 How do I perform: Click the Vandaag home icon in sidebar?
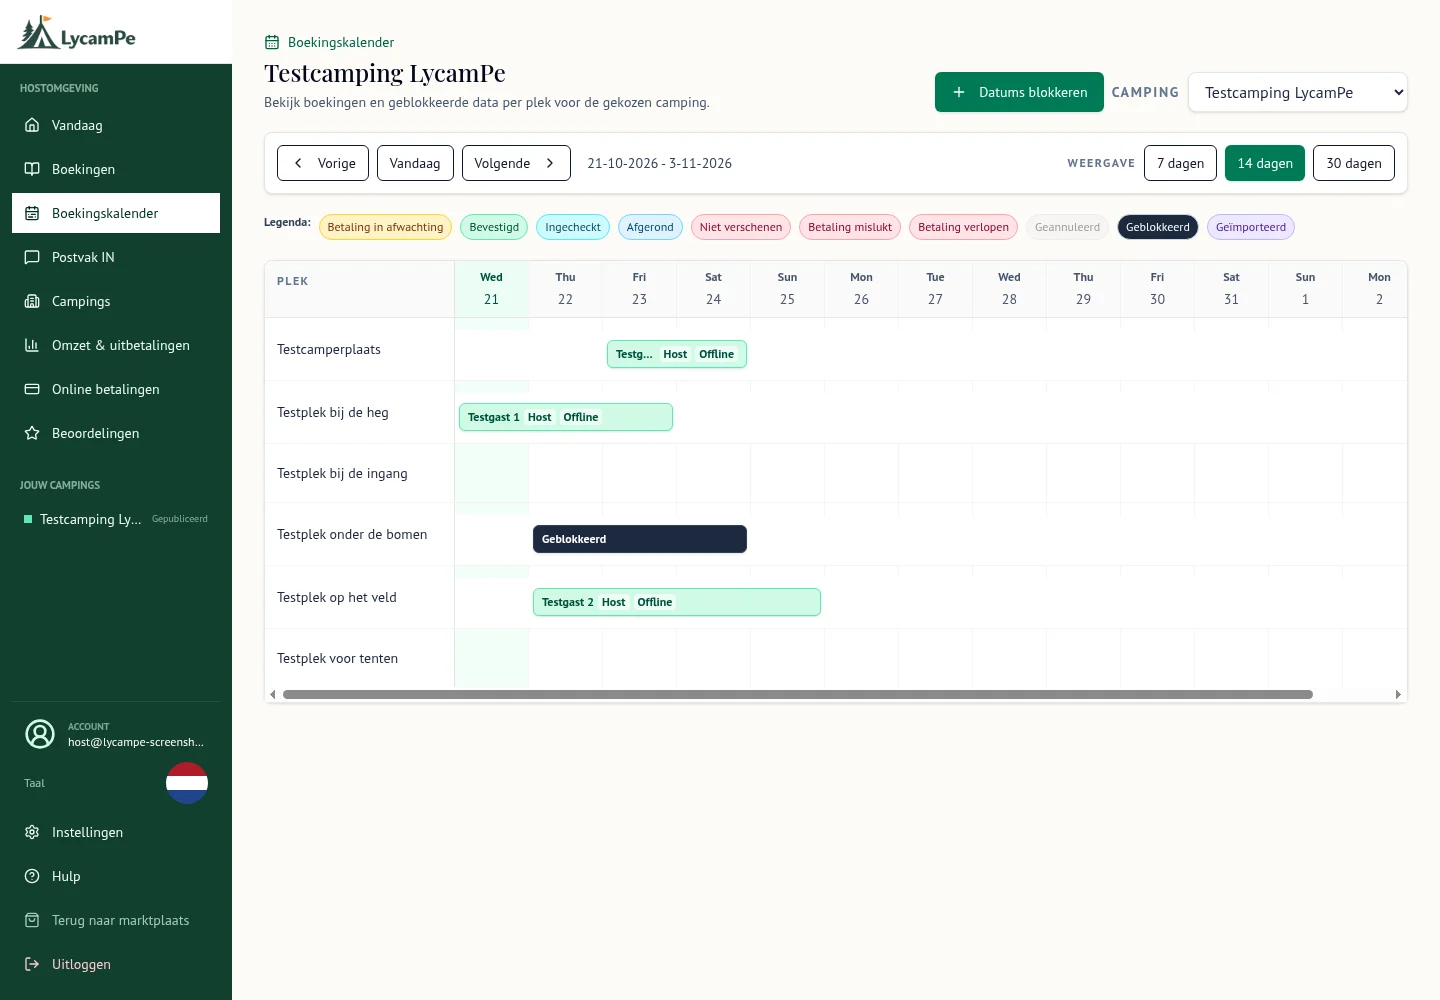coord(32,125)
